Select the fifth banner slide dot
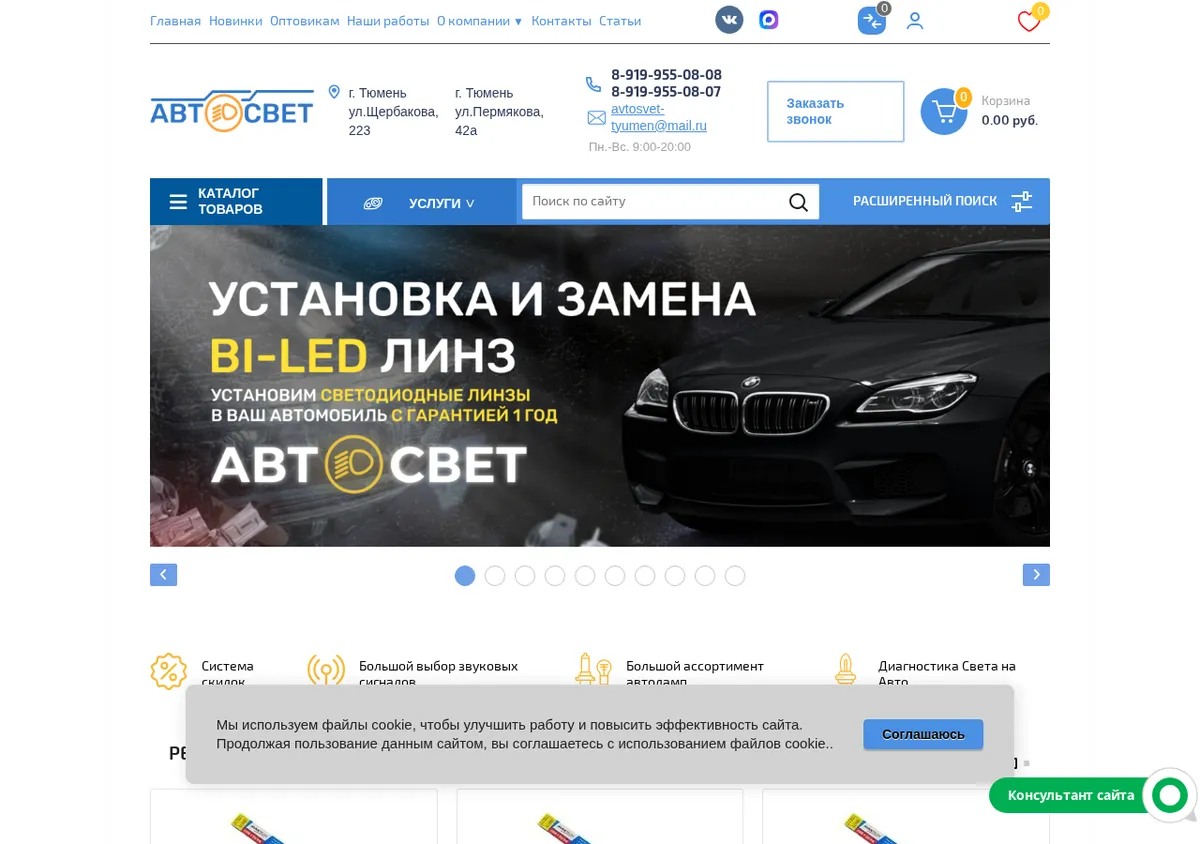This screenshot has height=844, width=1200. (585, 576)
